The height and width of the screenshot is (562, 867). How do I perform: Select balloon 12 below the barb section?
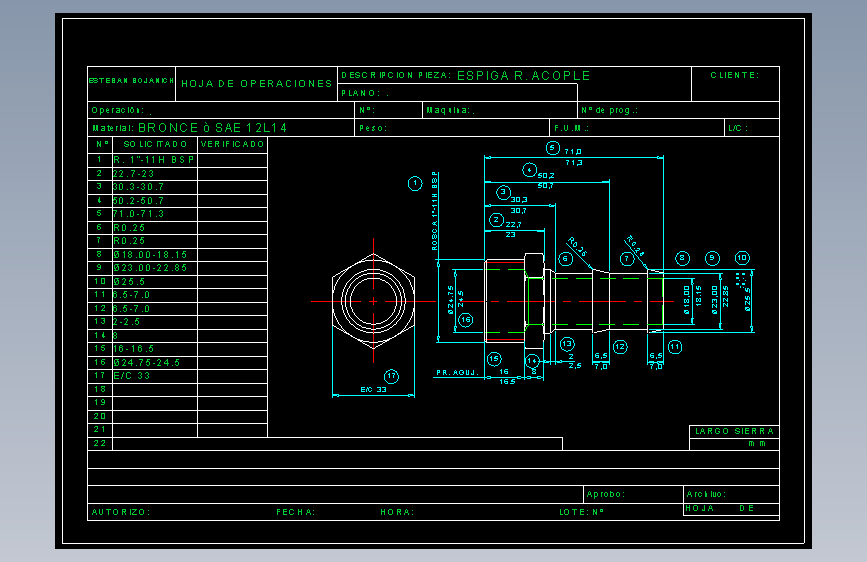click(x=620, y=347)
